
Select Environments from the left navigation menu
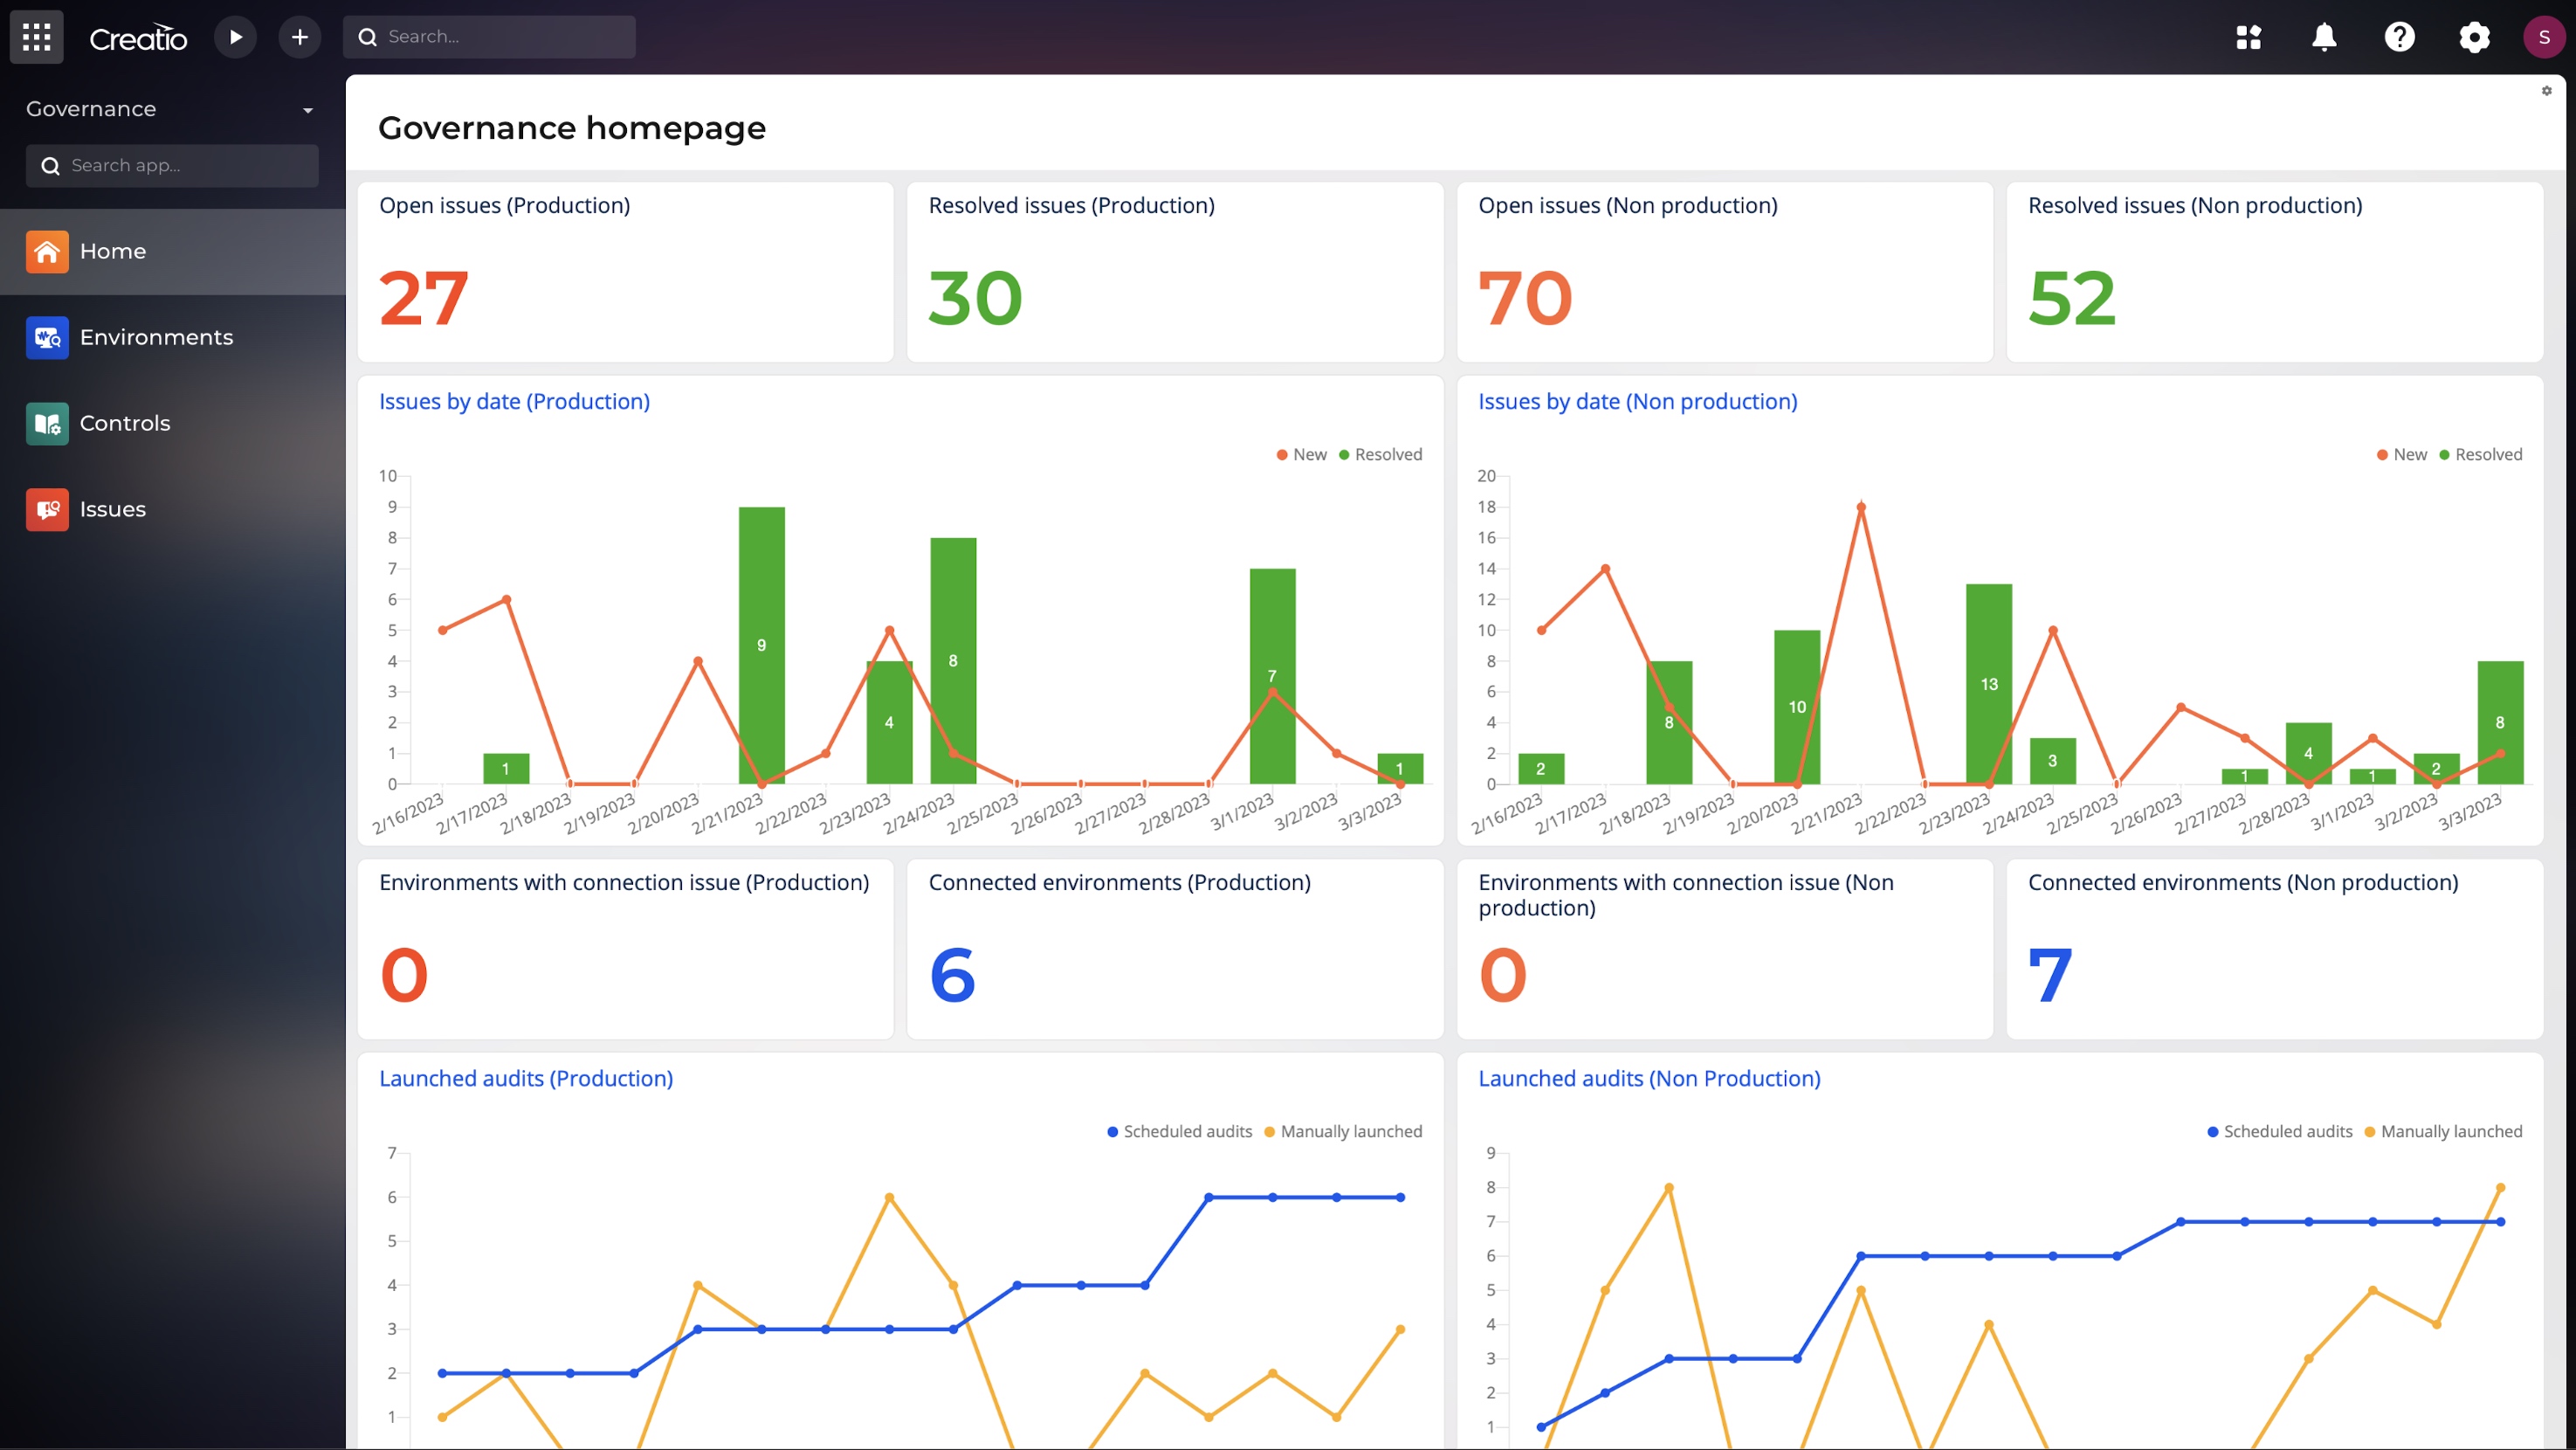[x=157, y=337]
